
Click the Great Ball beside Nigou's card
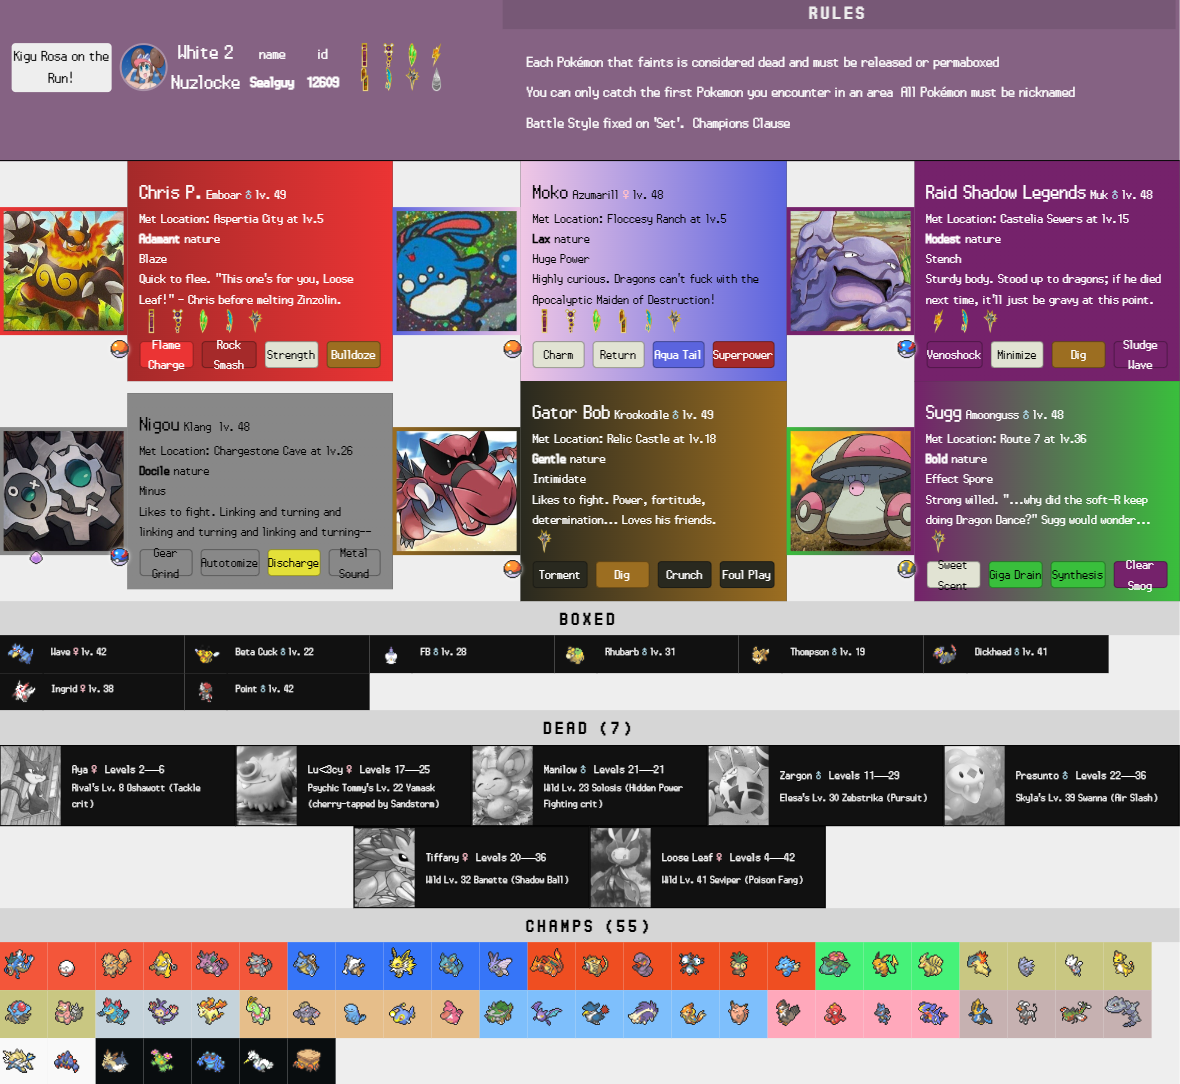tap(120, 556)
